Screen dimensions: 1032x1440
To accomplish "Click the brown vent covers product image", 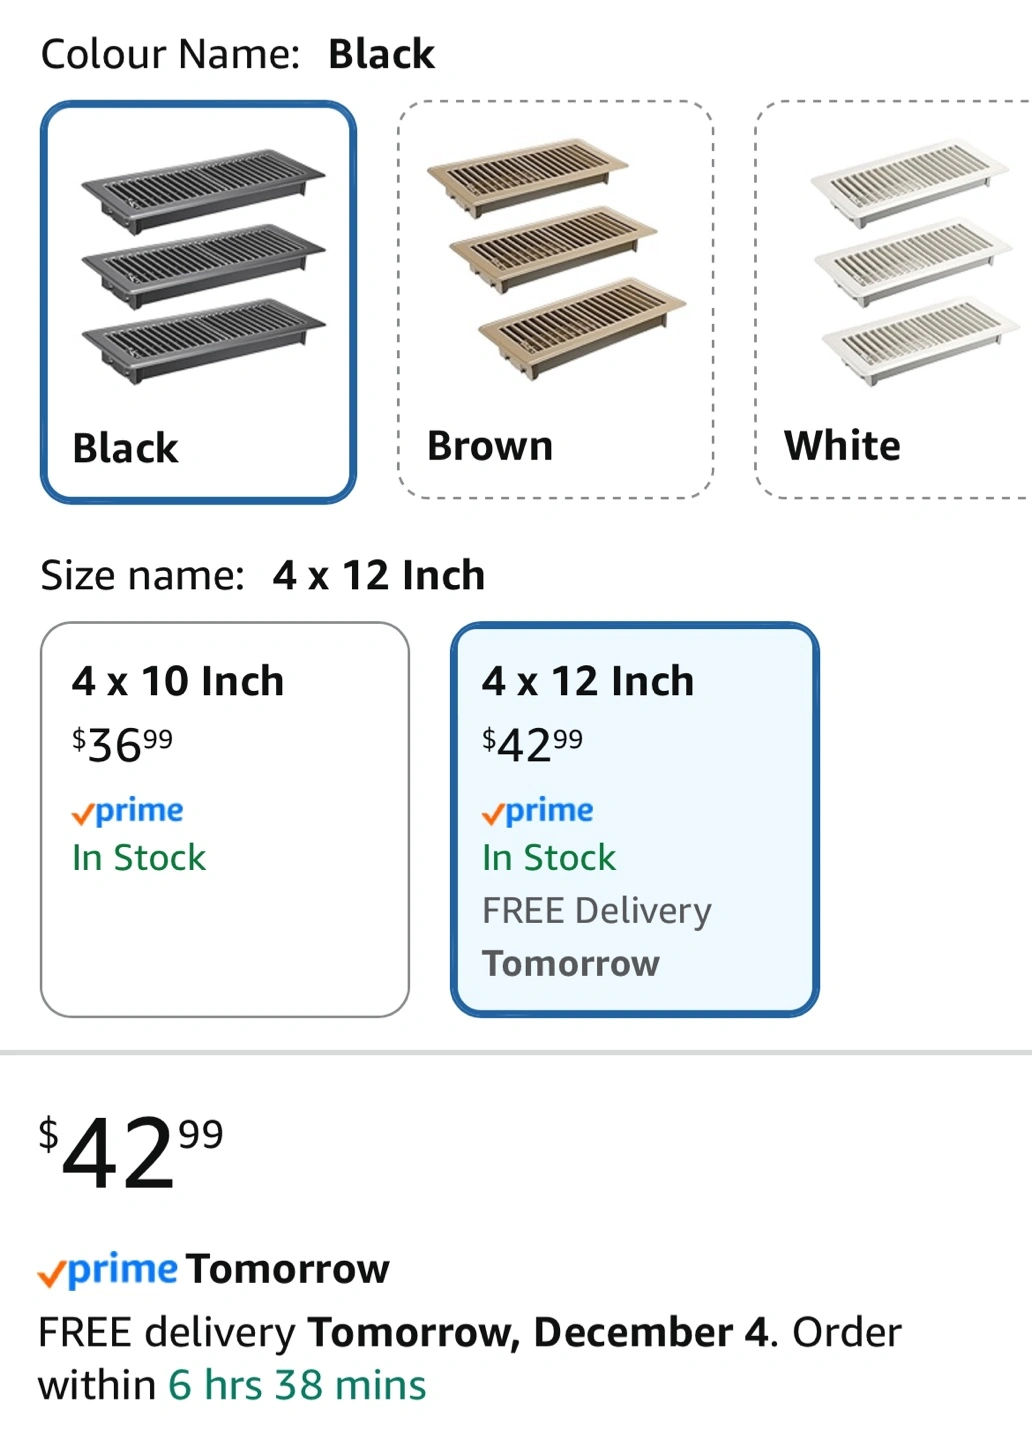I will (556, 260).
